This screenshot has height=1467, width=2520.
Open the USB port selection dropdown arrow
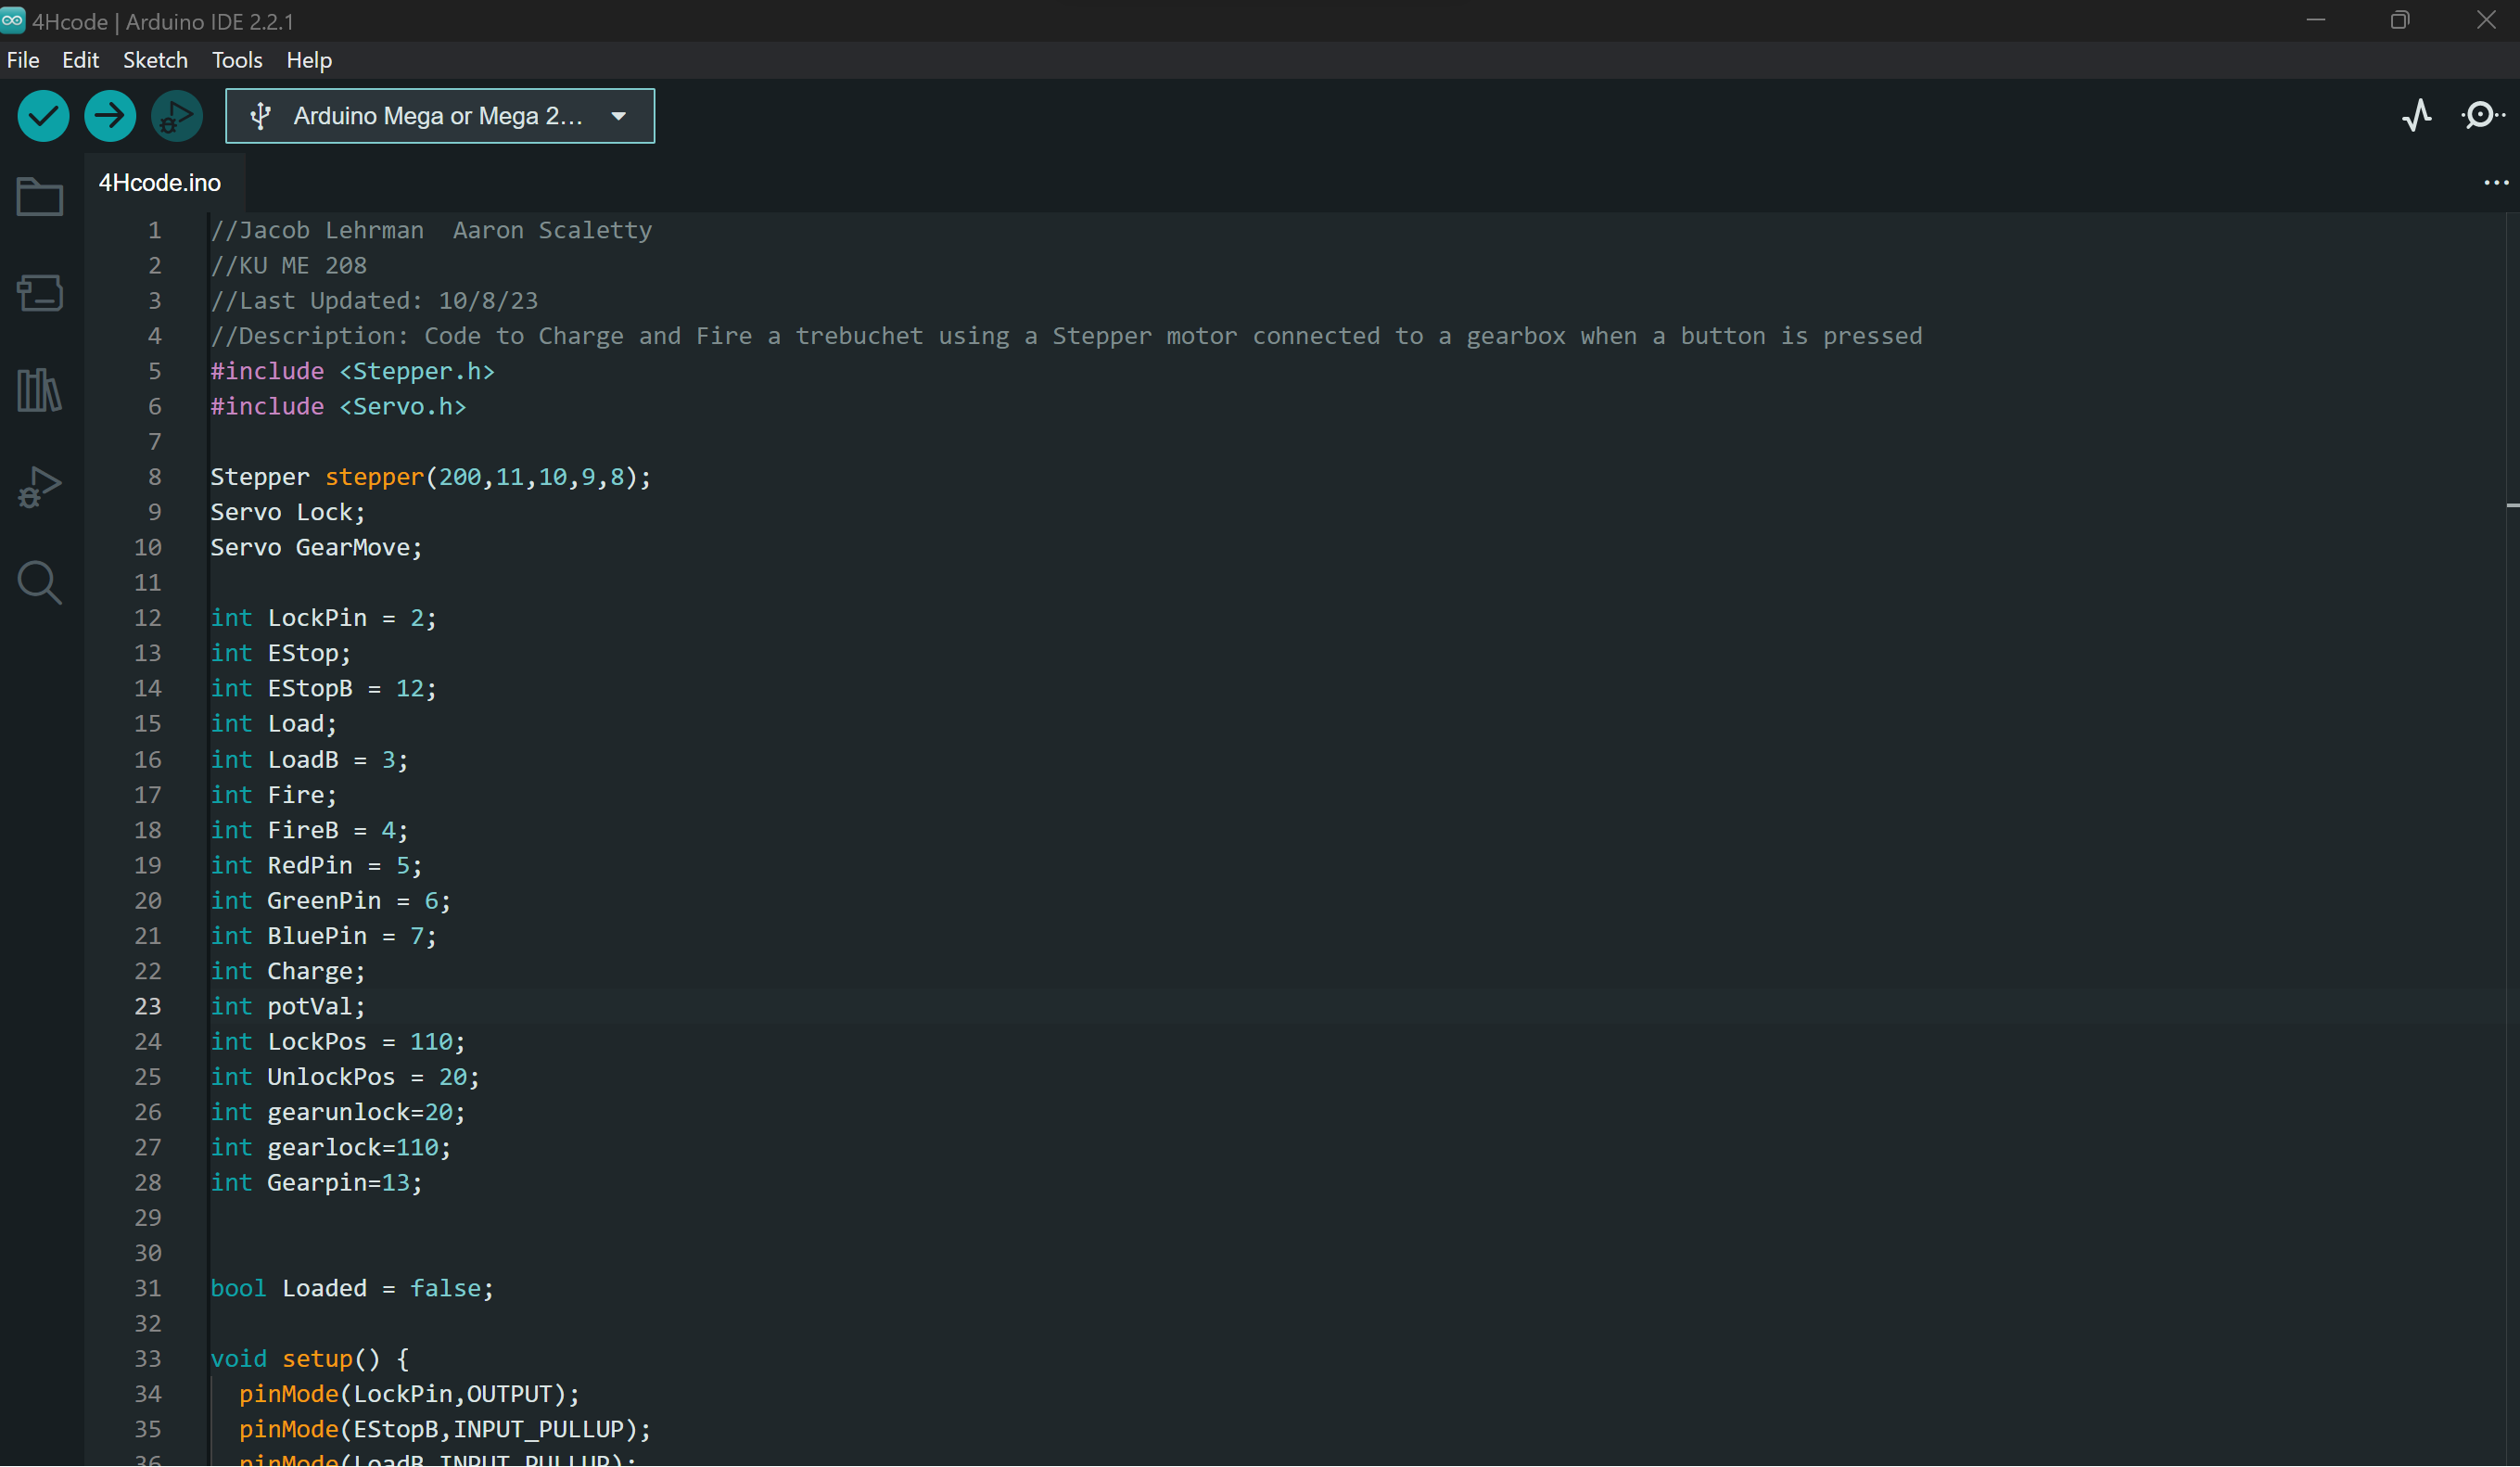tap(620, 115)
